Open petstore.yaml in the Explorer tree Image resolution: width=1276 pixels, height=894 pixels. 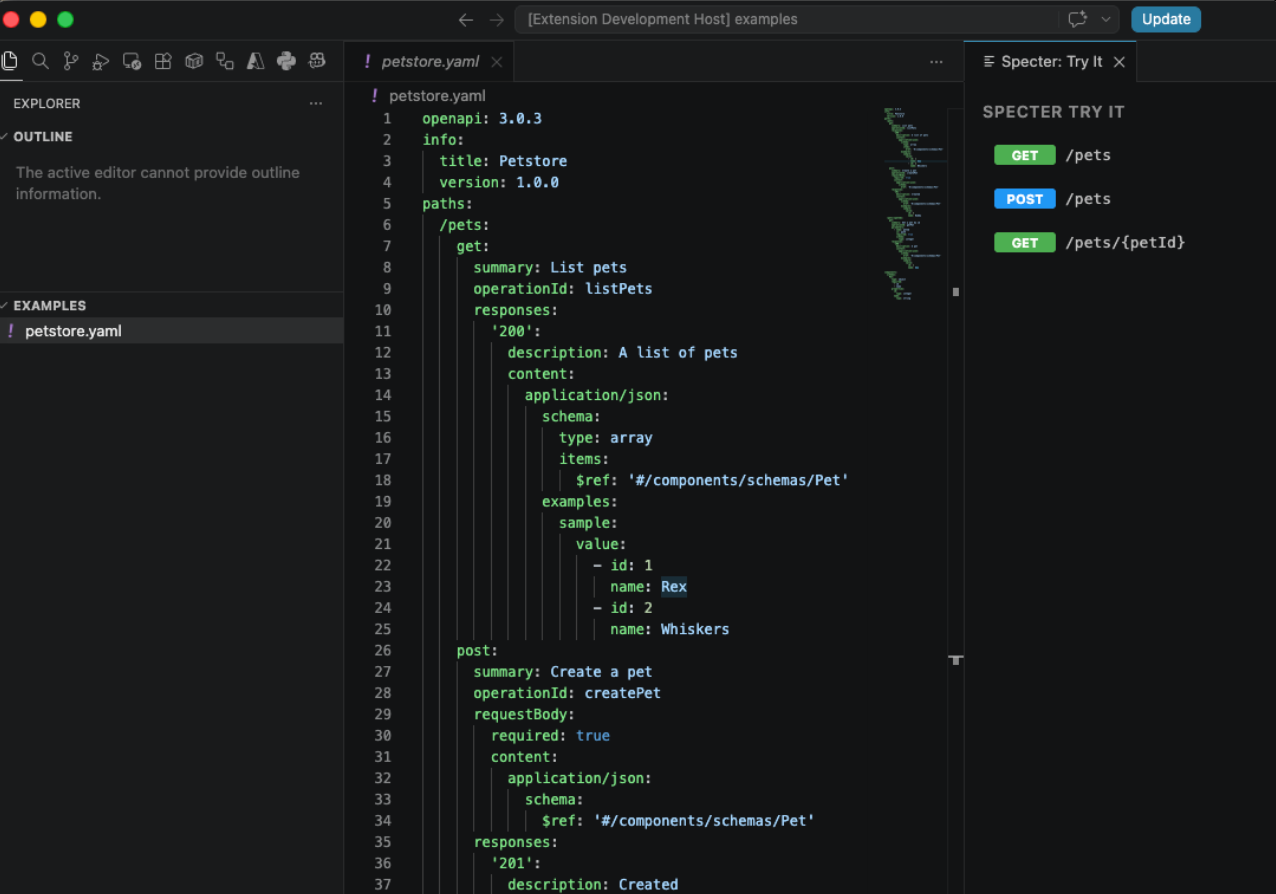coord(171,331)
